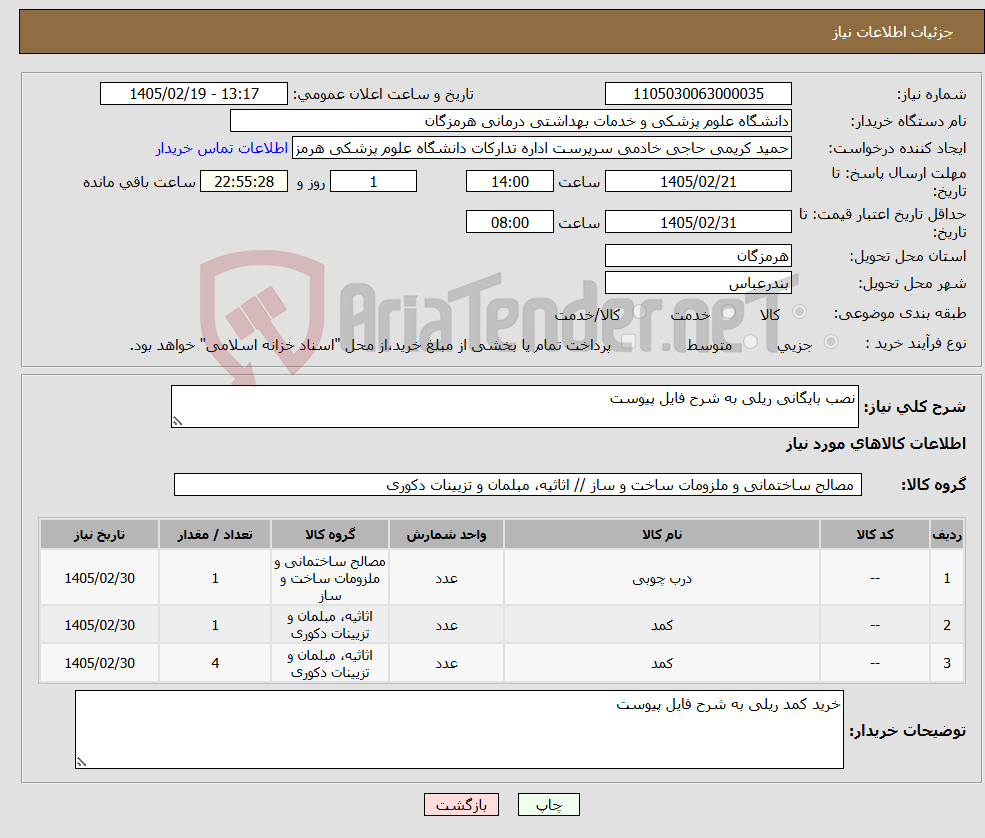Select the کالا/خدمت radio button

tap(640, 312)
